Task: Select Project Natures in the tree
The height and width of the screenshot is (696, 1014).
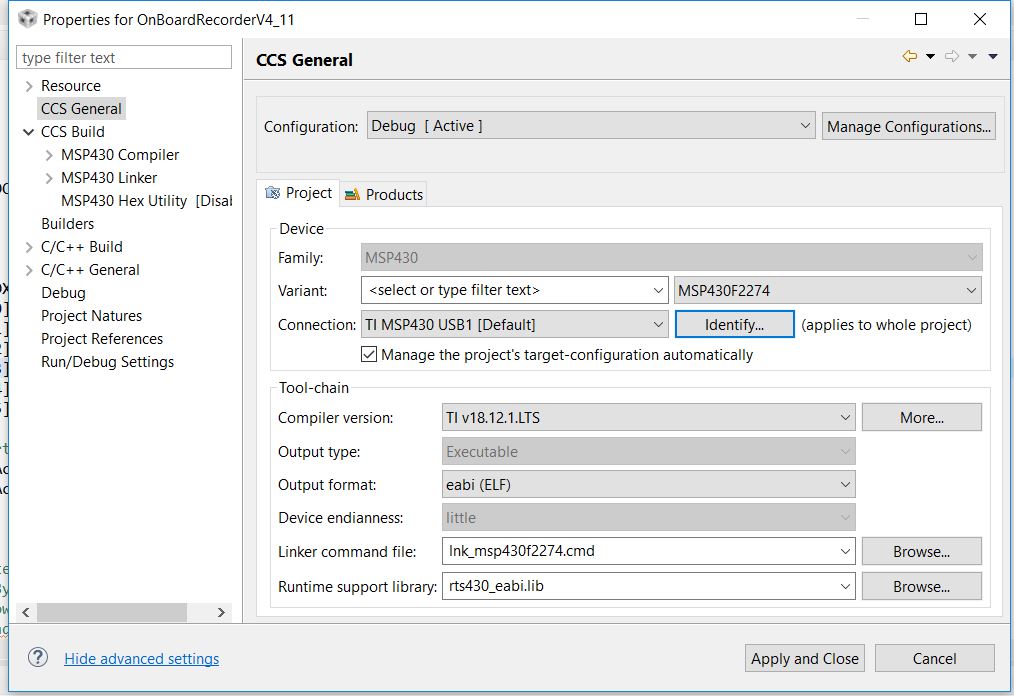Action: click(x=91, y=316)
